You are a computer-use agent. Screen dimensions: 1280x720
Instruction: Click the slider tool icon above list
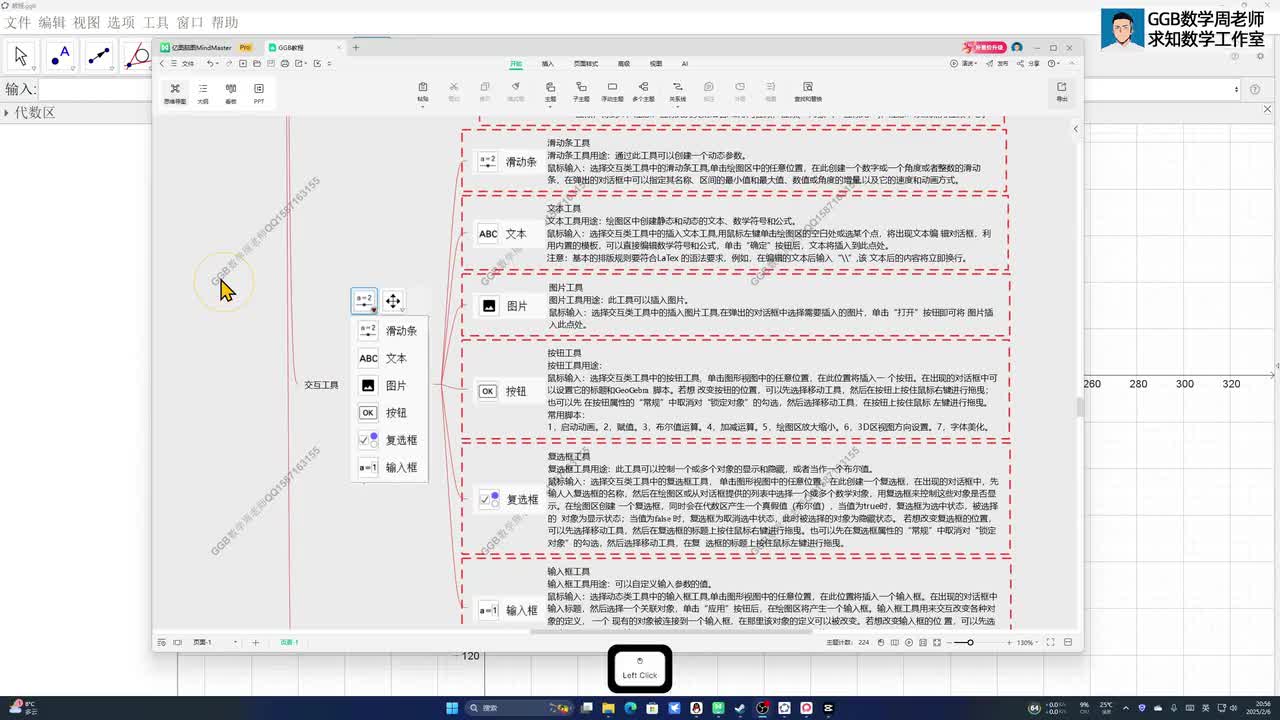pos(364,301)
